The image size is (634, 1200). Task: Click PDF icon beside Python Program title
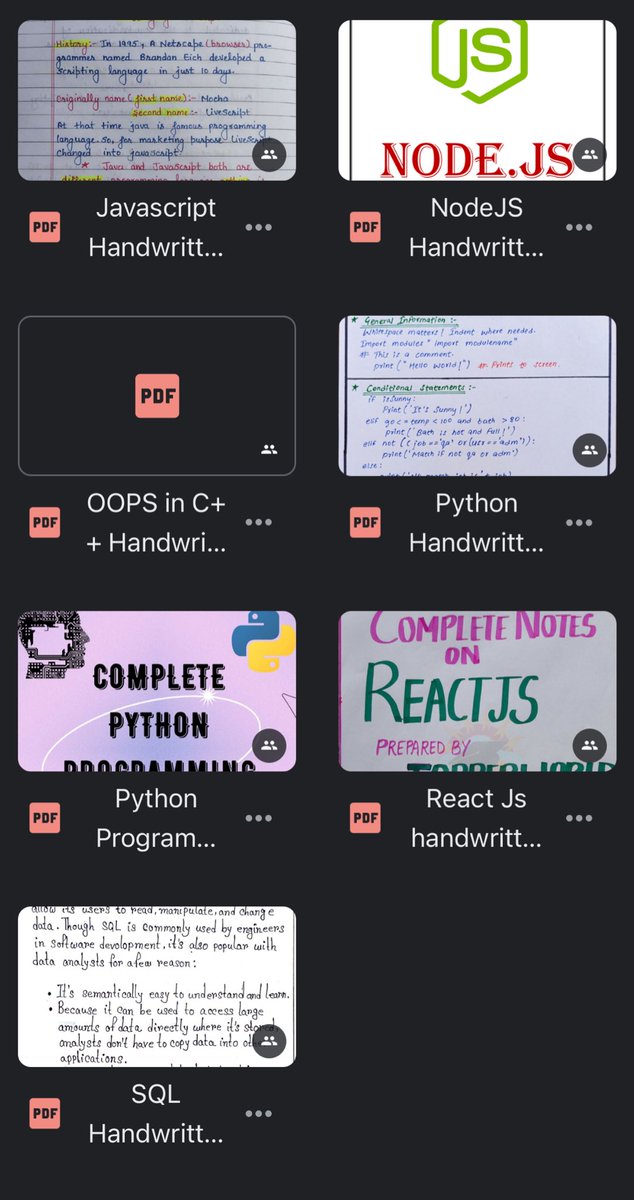45,818
